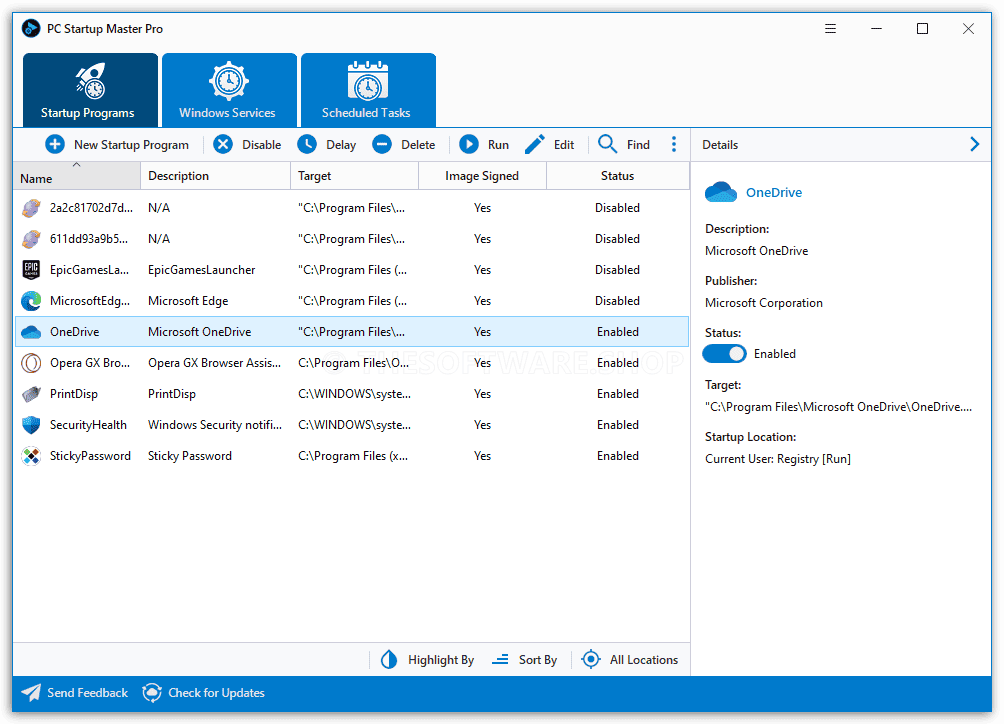Click the Edit pencil icon

(535, 145)
